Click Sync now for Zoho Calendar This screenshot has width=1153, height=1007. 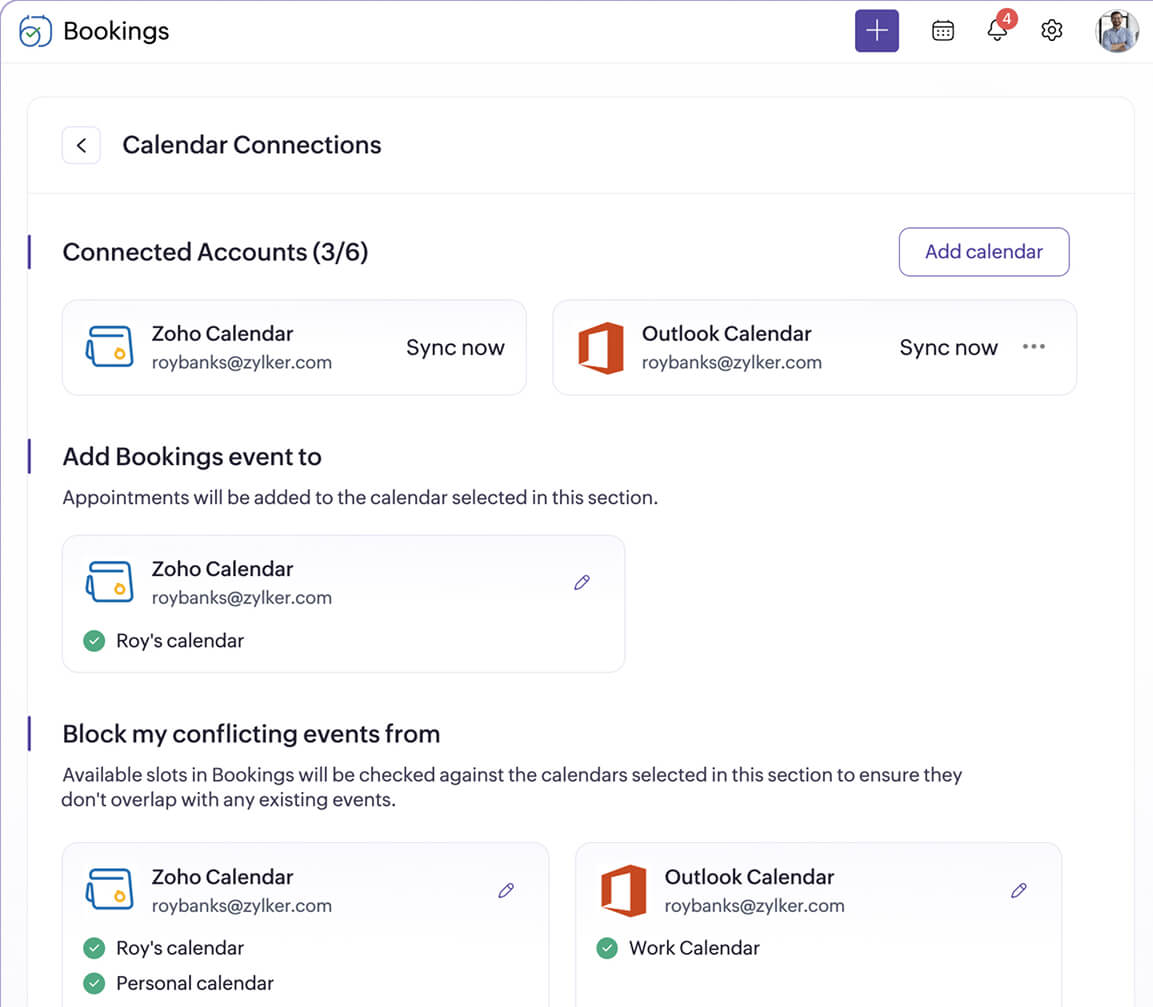[455, 347]
